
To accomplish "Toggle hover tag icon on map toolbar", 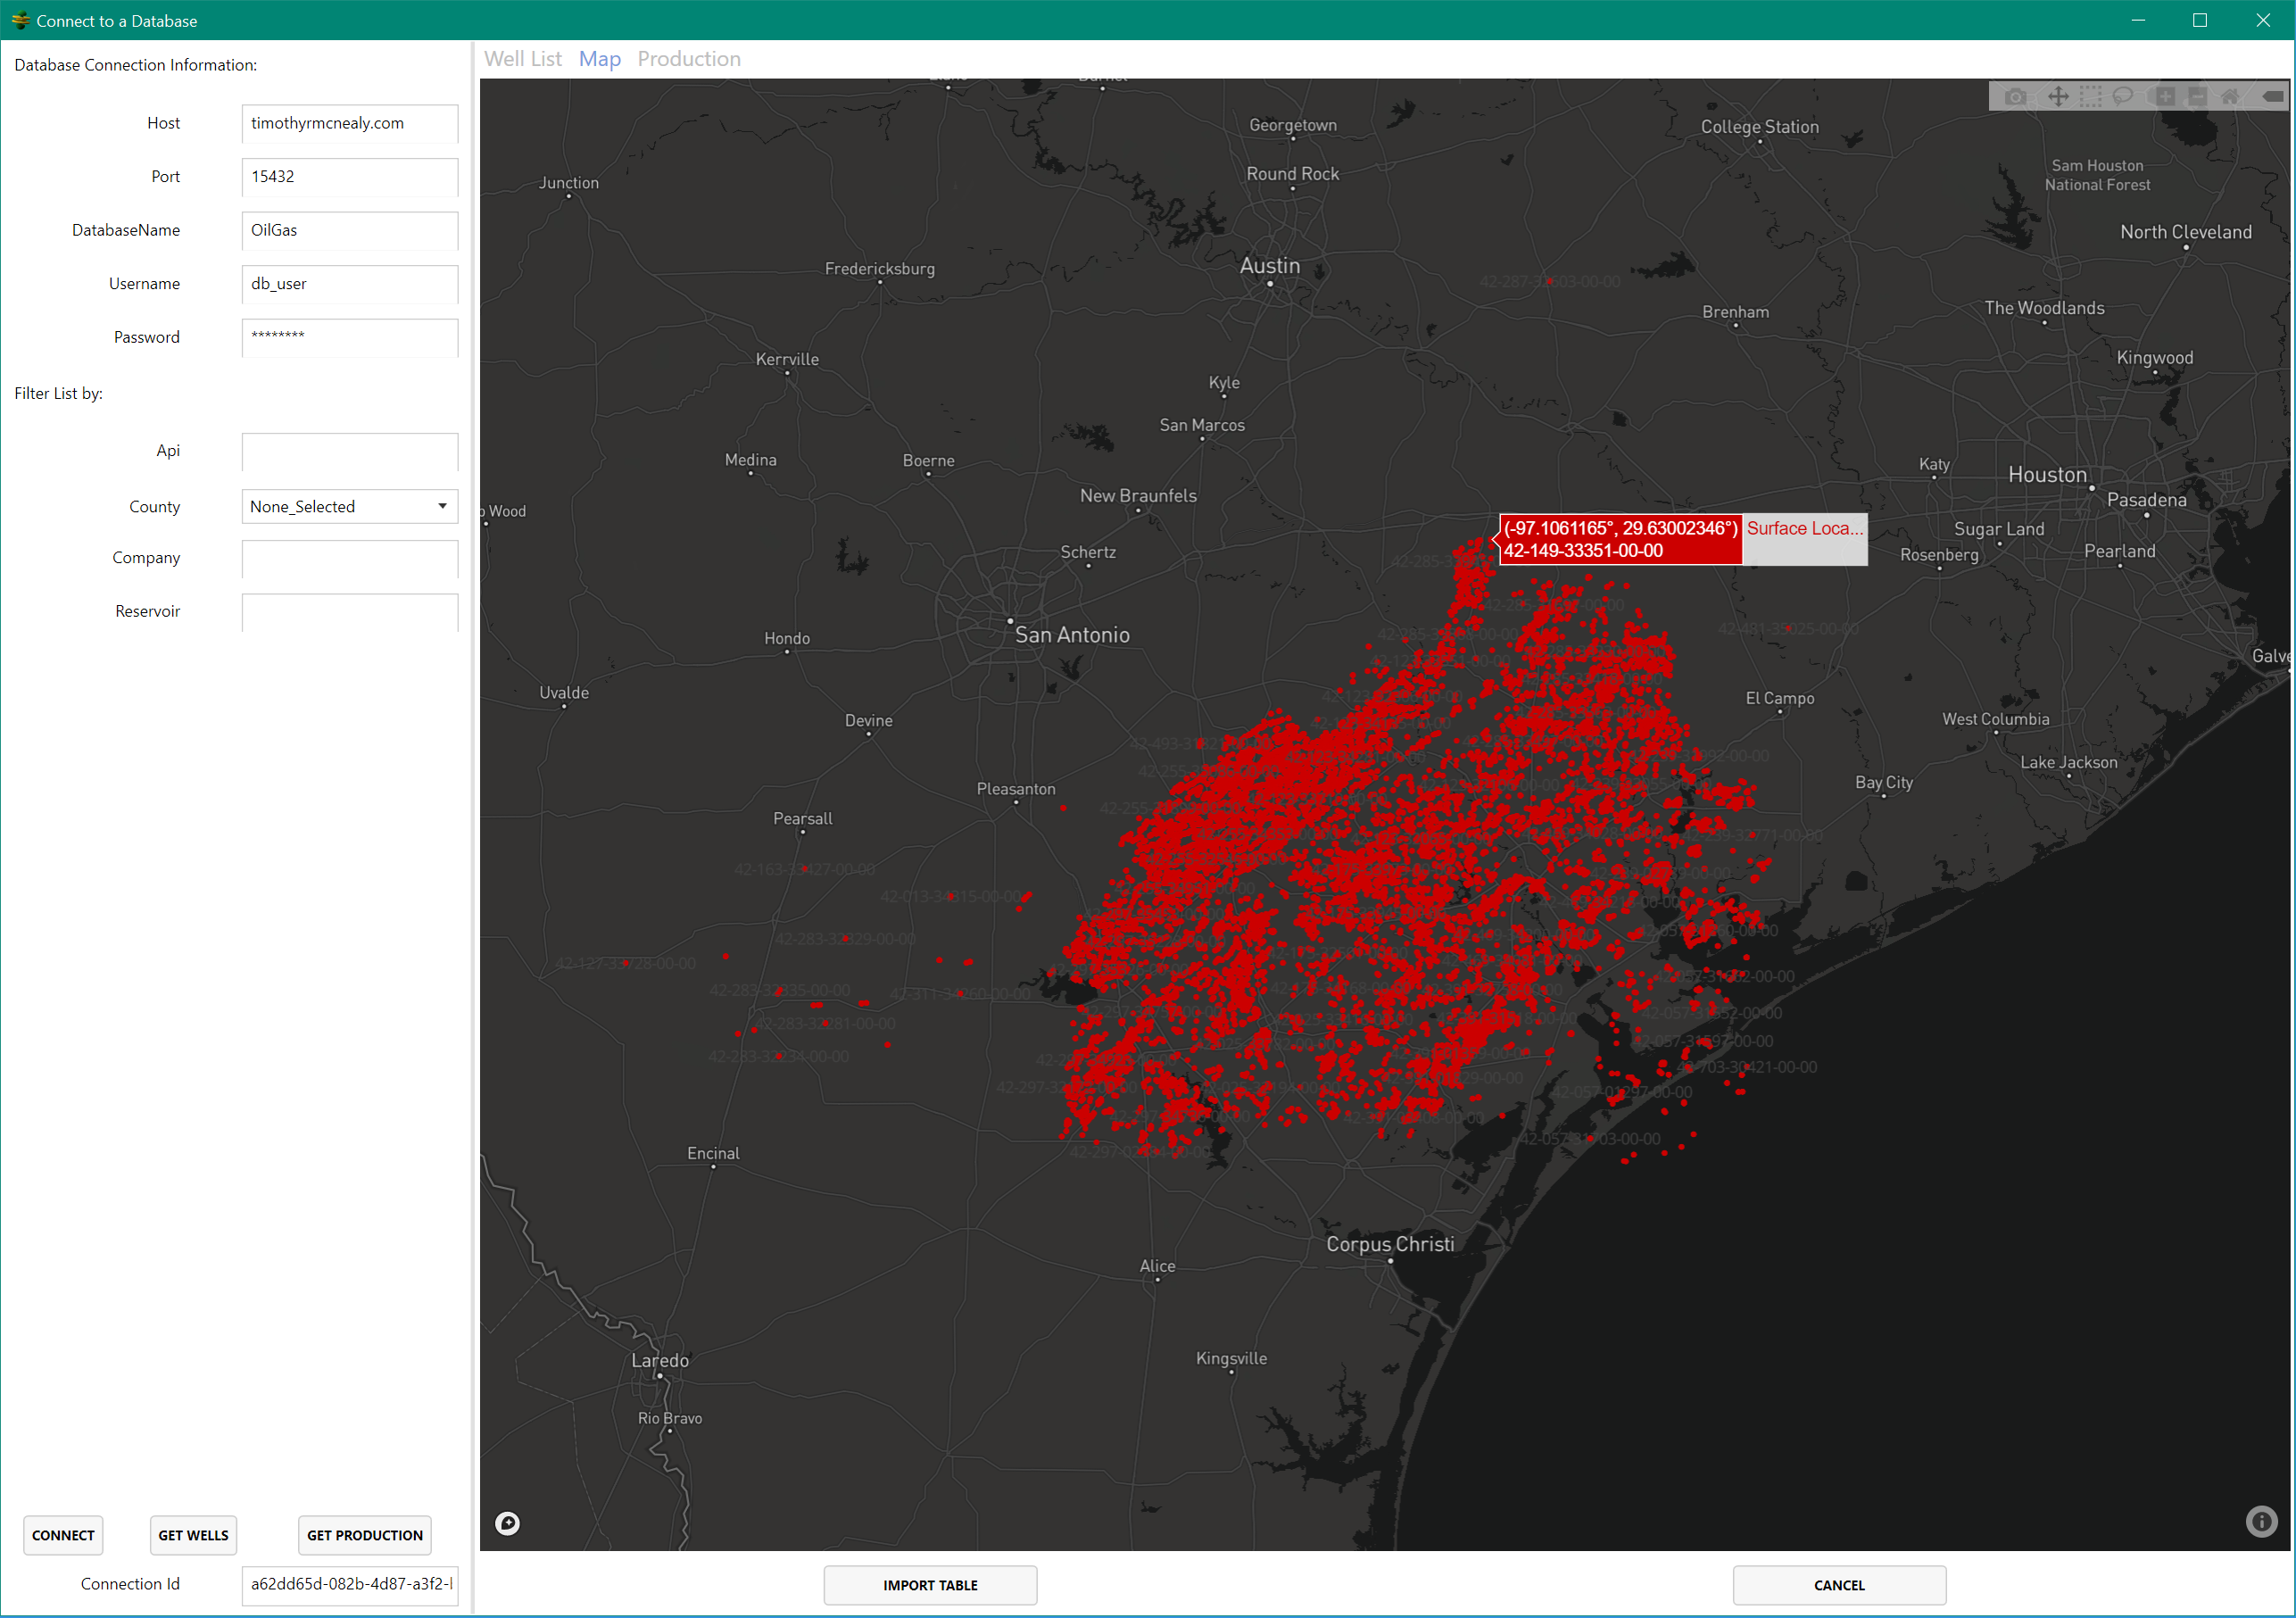I will [2272, 97].
